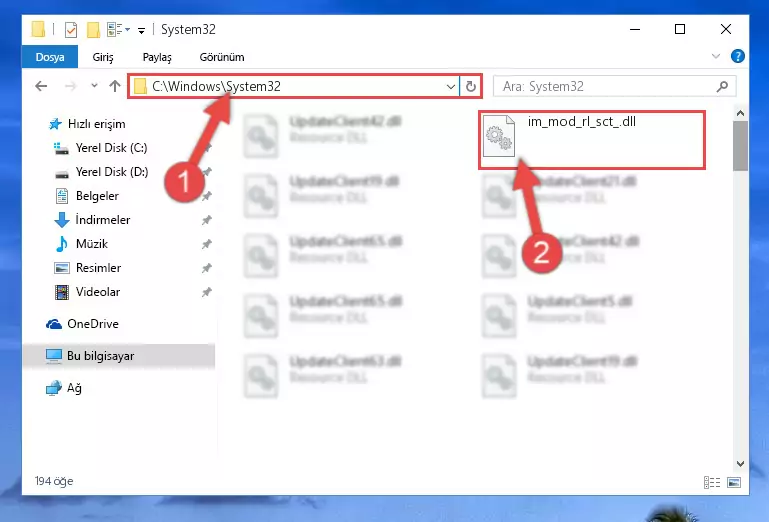
Task: Refresh the System32 folder
Action: point(471,87)
